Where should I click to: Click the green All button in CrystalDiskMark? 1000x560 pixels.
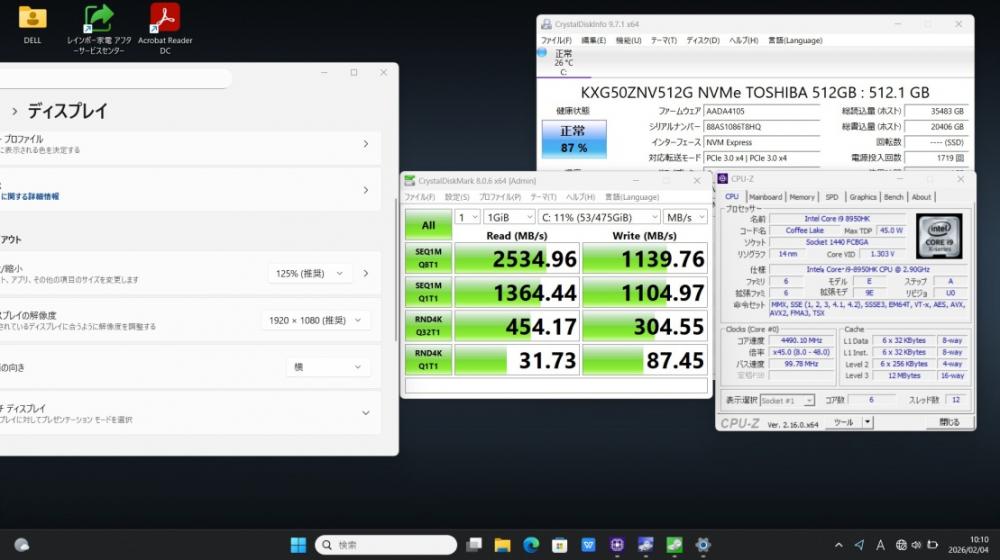[x=428, y=225]
